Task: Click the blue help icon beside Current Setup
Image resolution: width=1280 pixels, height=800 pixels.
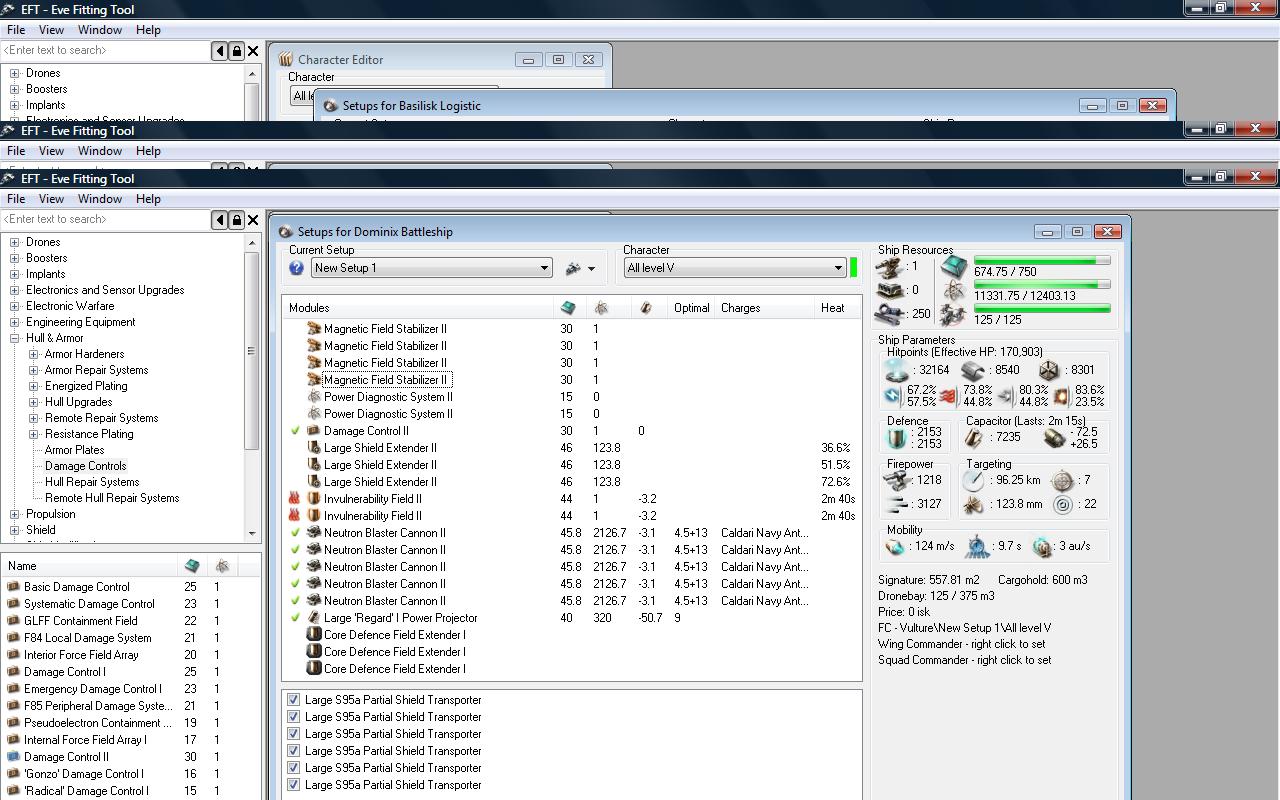Action: click(296, 268)
